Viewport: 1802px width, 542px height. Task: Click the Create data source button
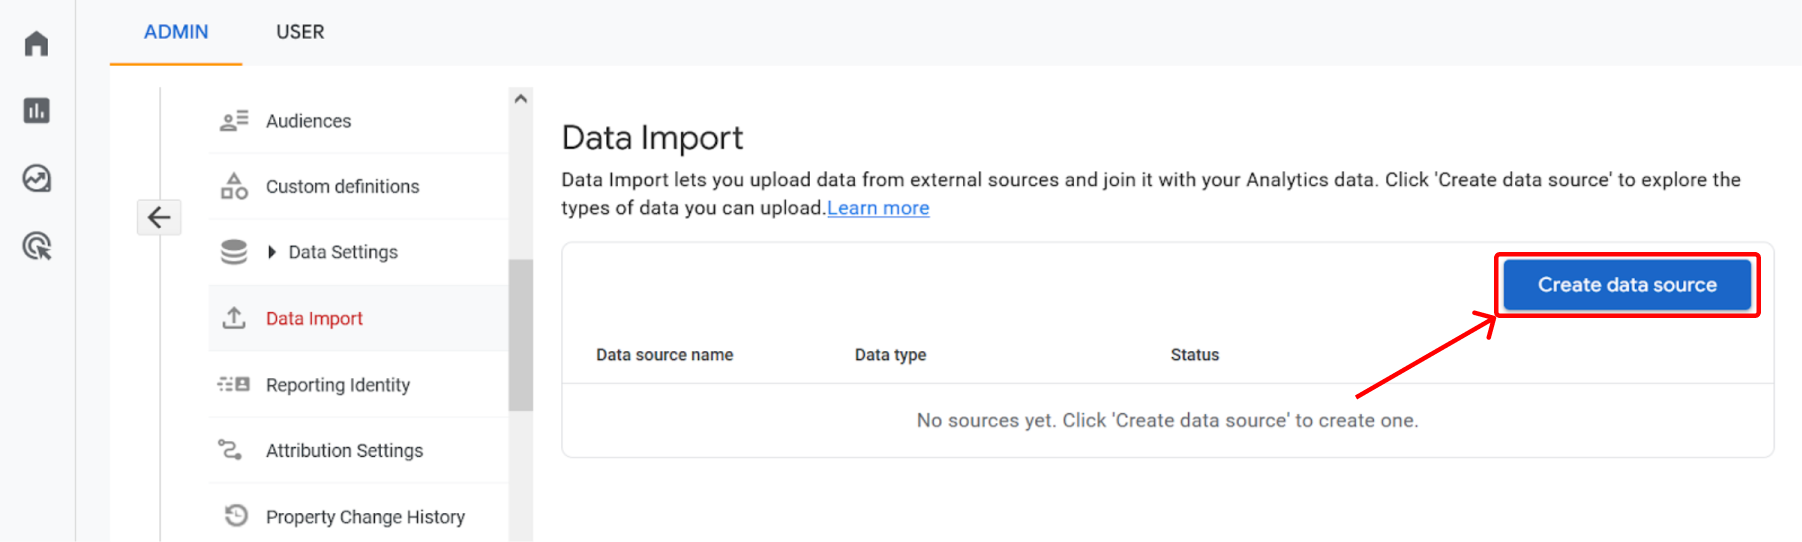coord(1627,285)
